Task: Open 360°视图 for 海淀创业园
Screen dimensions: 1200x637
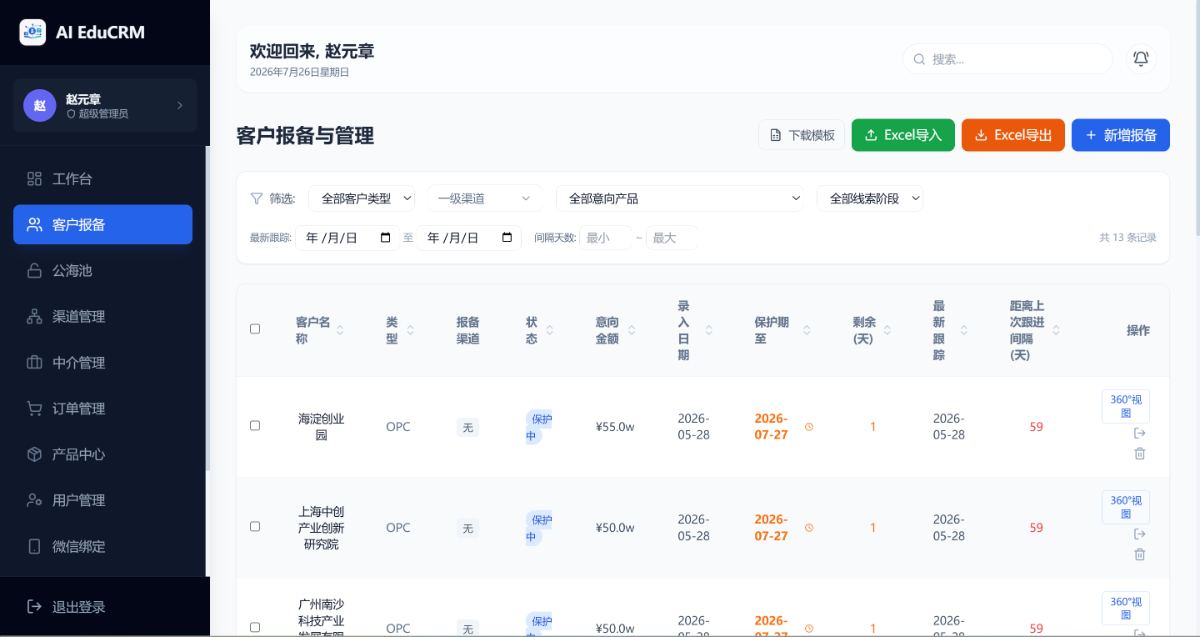Action: pyautogui.click(x=1126, y=406)
